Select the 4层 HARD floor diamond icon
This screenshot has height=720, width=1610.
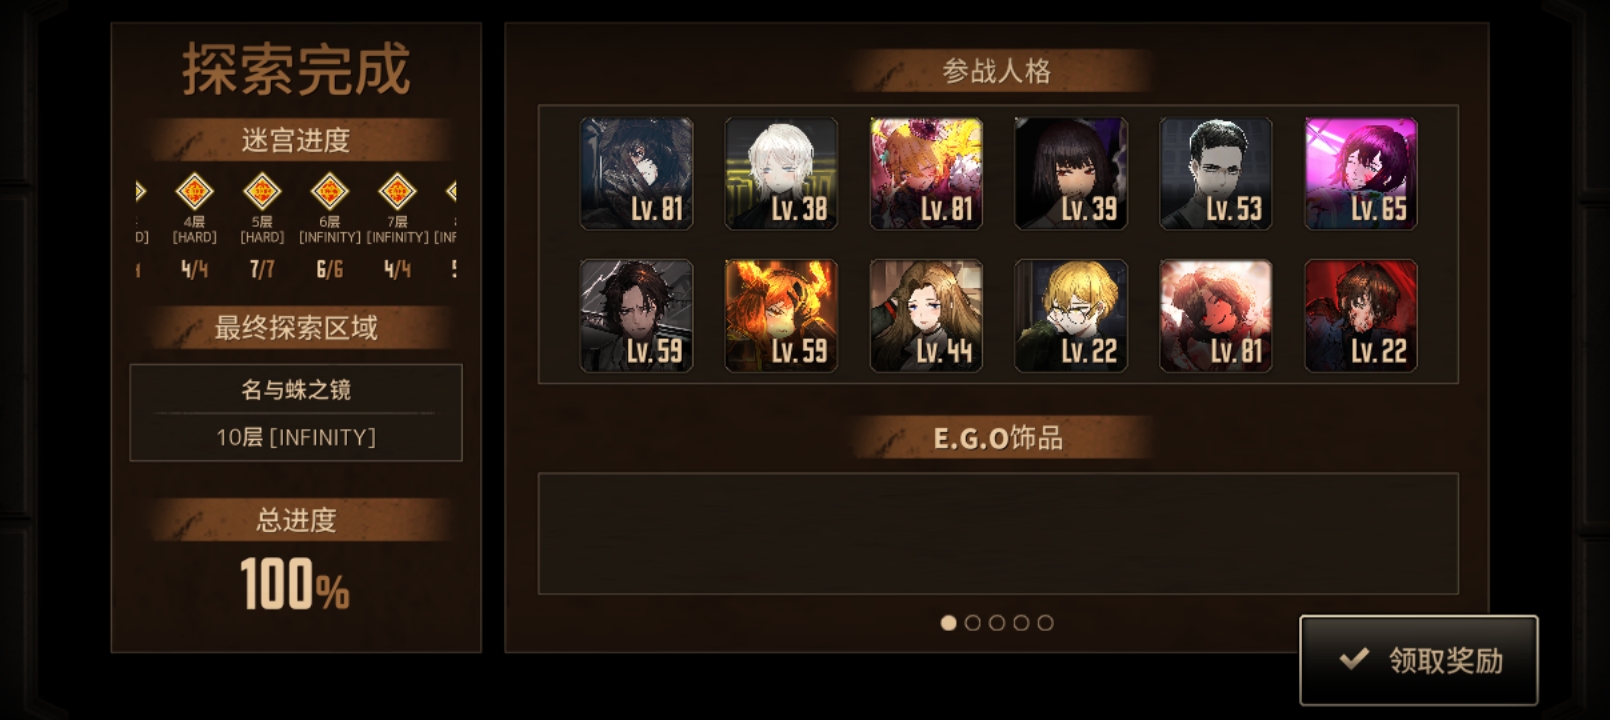[x=194, y=191]
